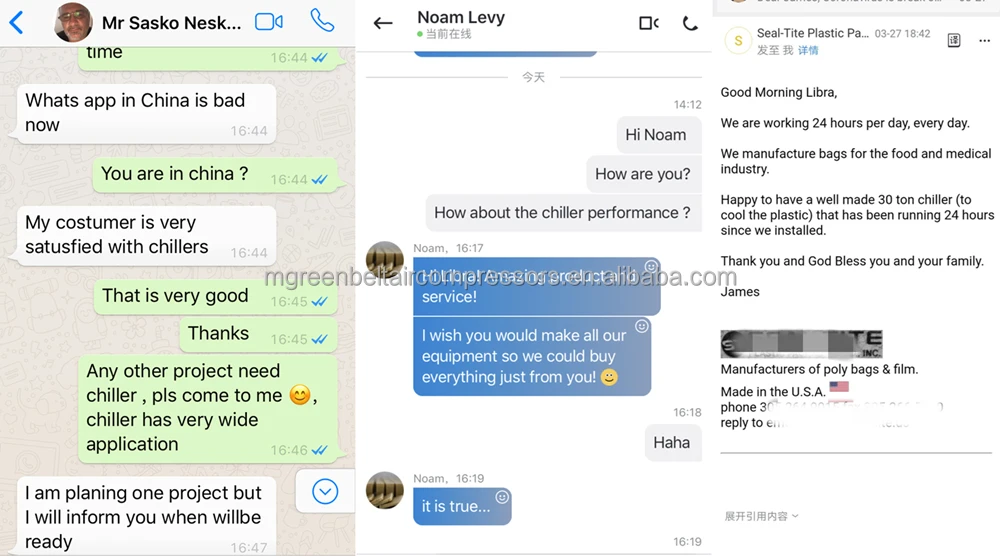The width and height of the screenshot is (1000, 556).
Task: Start video call with Mr Sasko
Action: click(x=268, y=22)
